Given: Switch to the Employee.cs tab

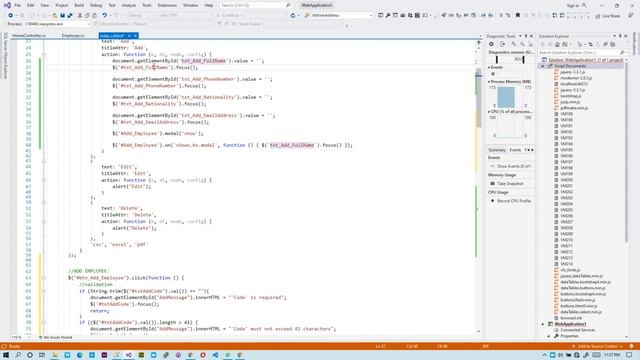Looking at the screenshot, I should 73,36.
